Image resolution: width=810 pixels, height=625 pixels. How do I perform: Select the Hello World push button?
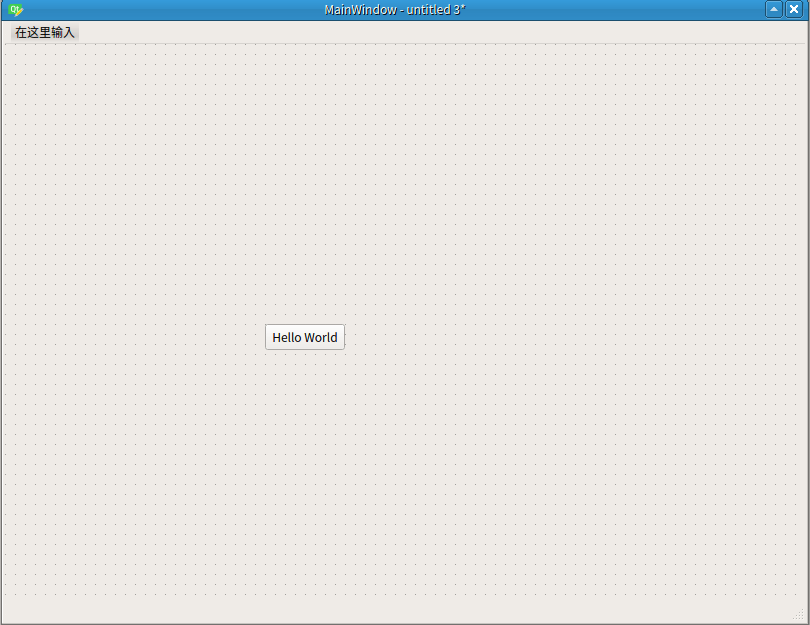point(305,337)
